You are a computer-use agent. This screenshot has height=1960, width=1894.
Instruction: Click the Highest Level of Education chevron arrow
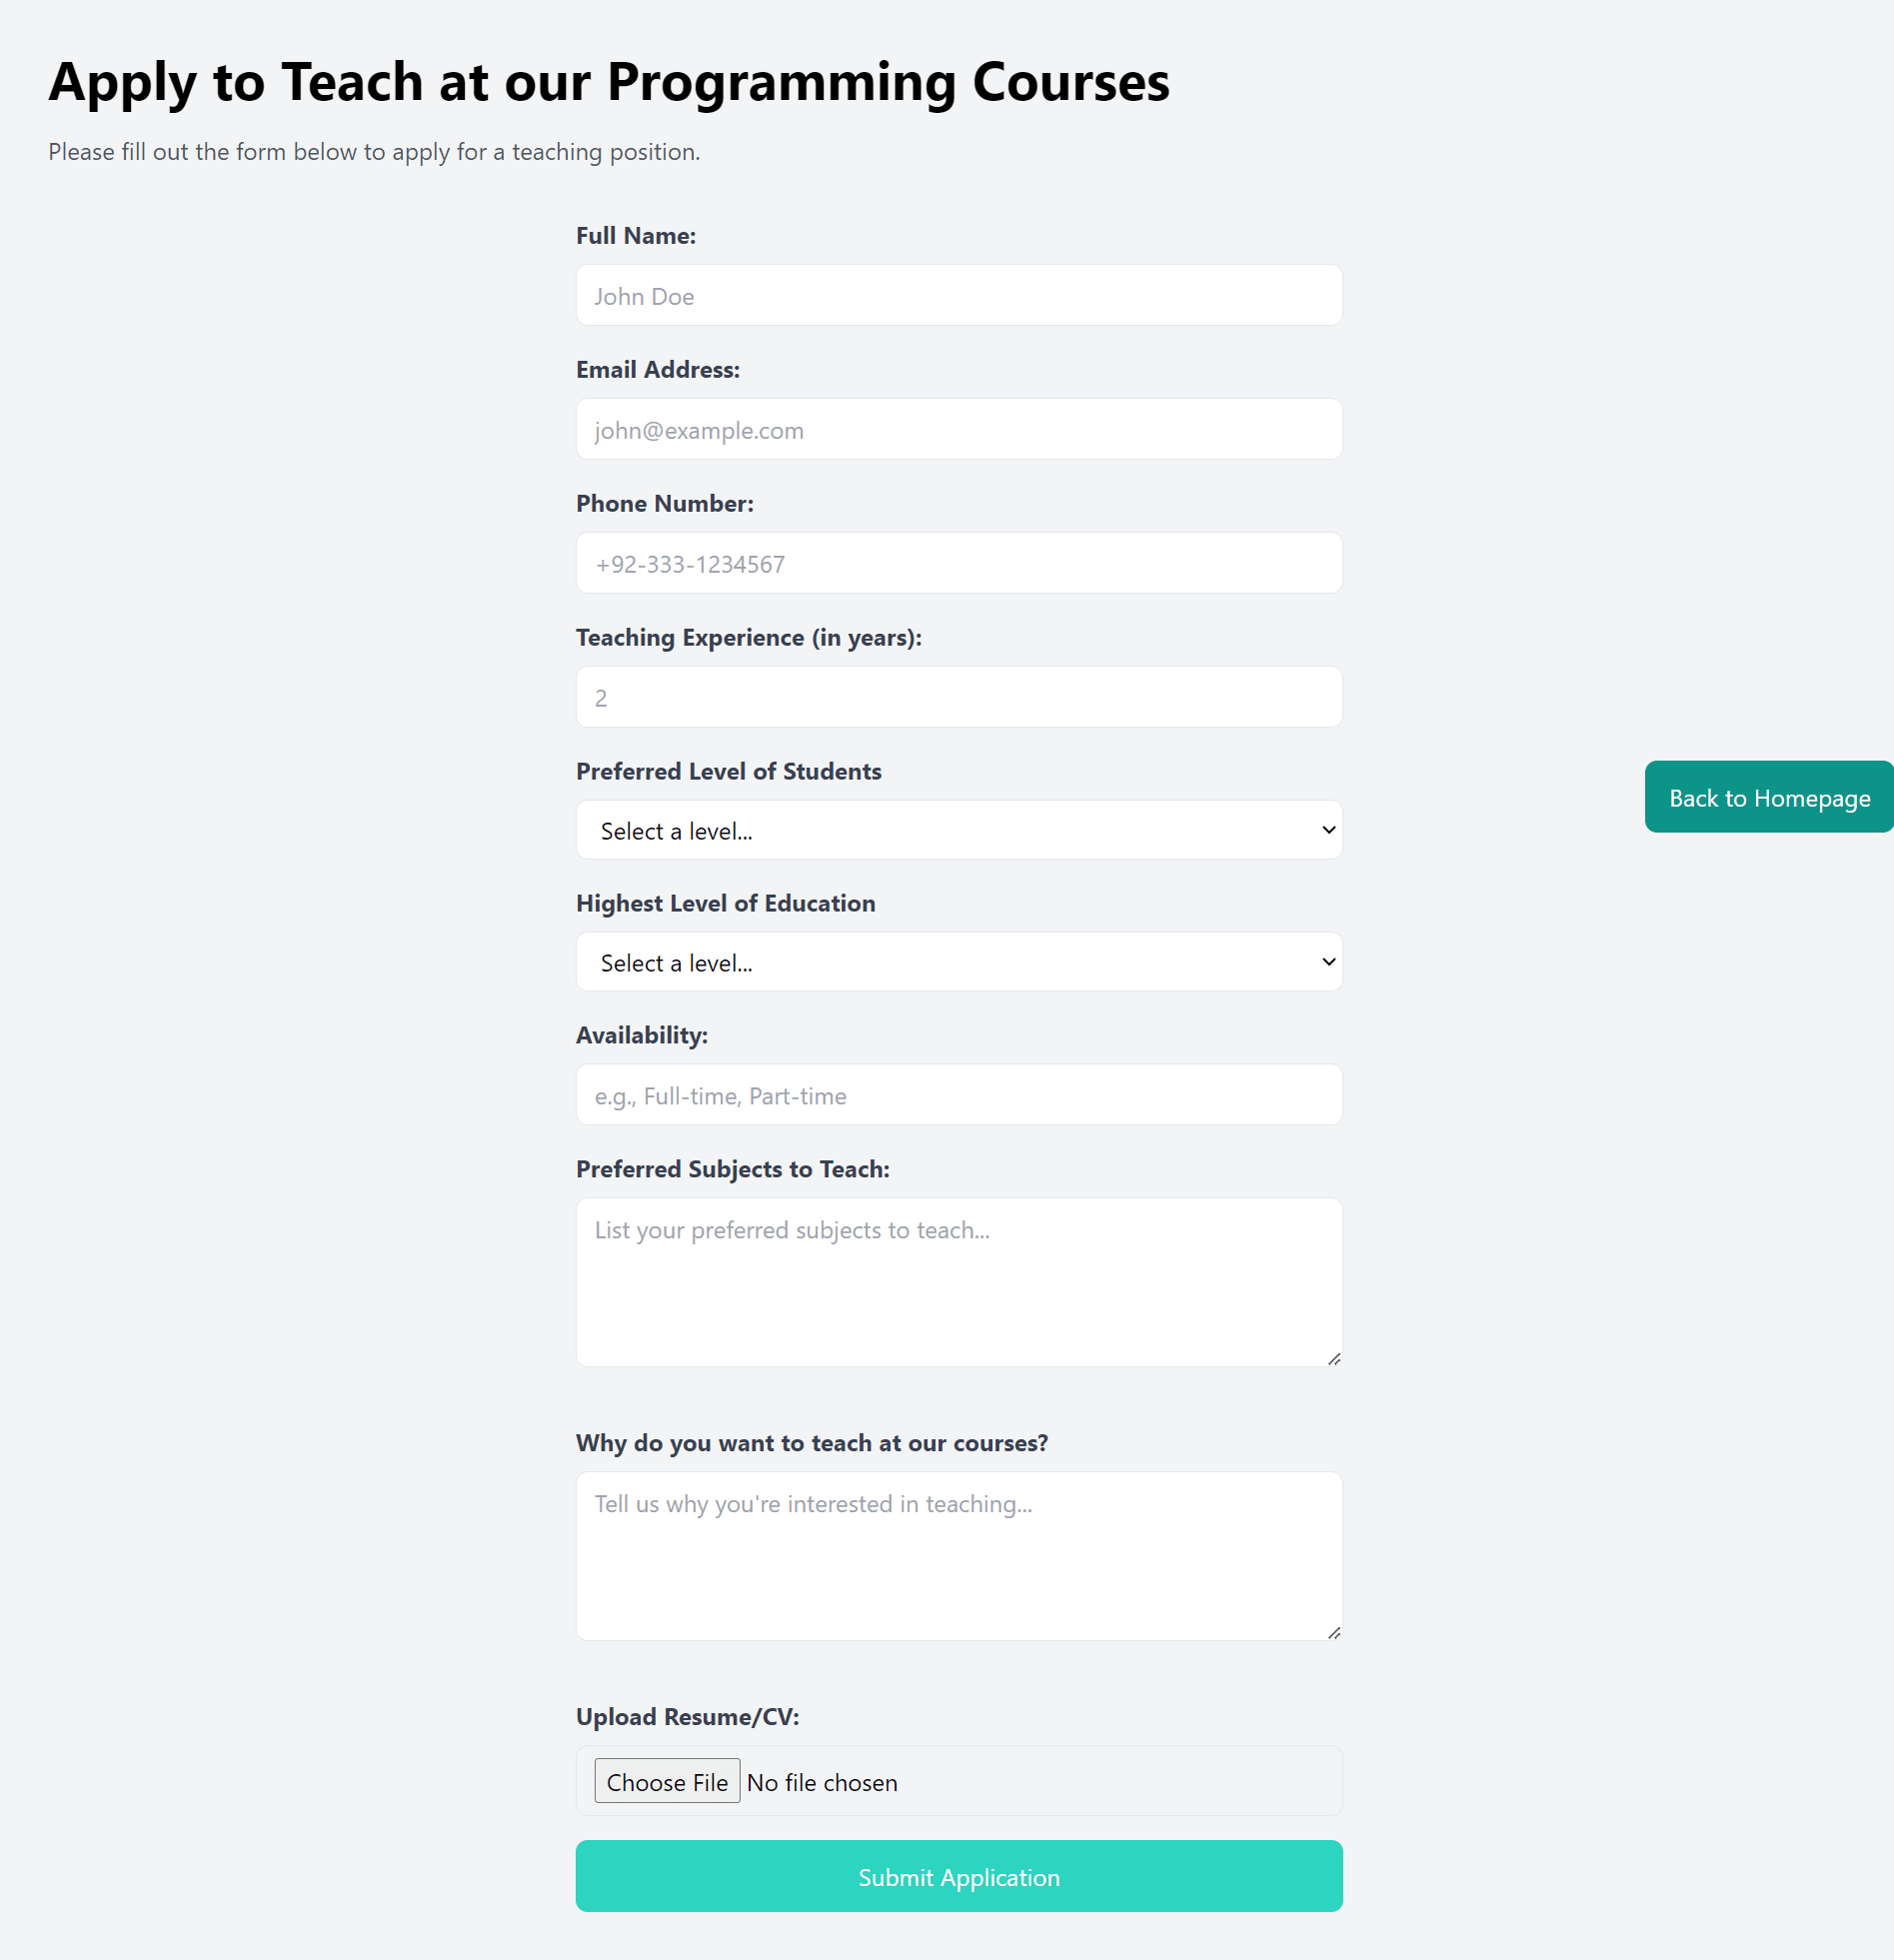point(1328,962)
